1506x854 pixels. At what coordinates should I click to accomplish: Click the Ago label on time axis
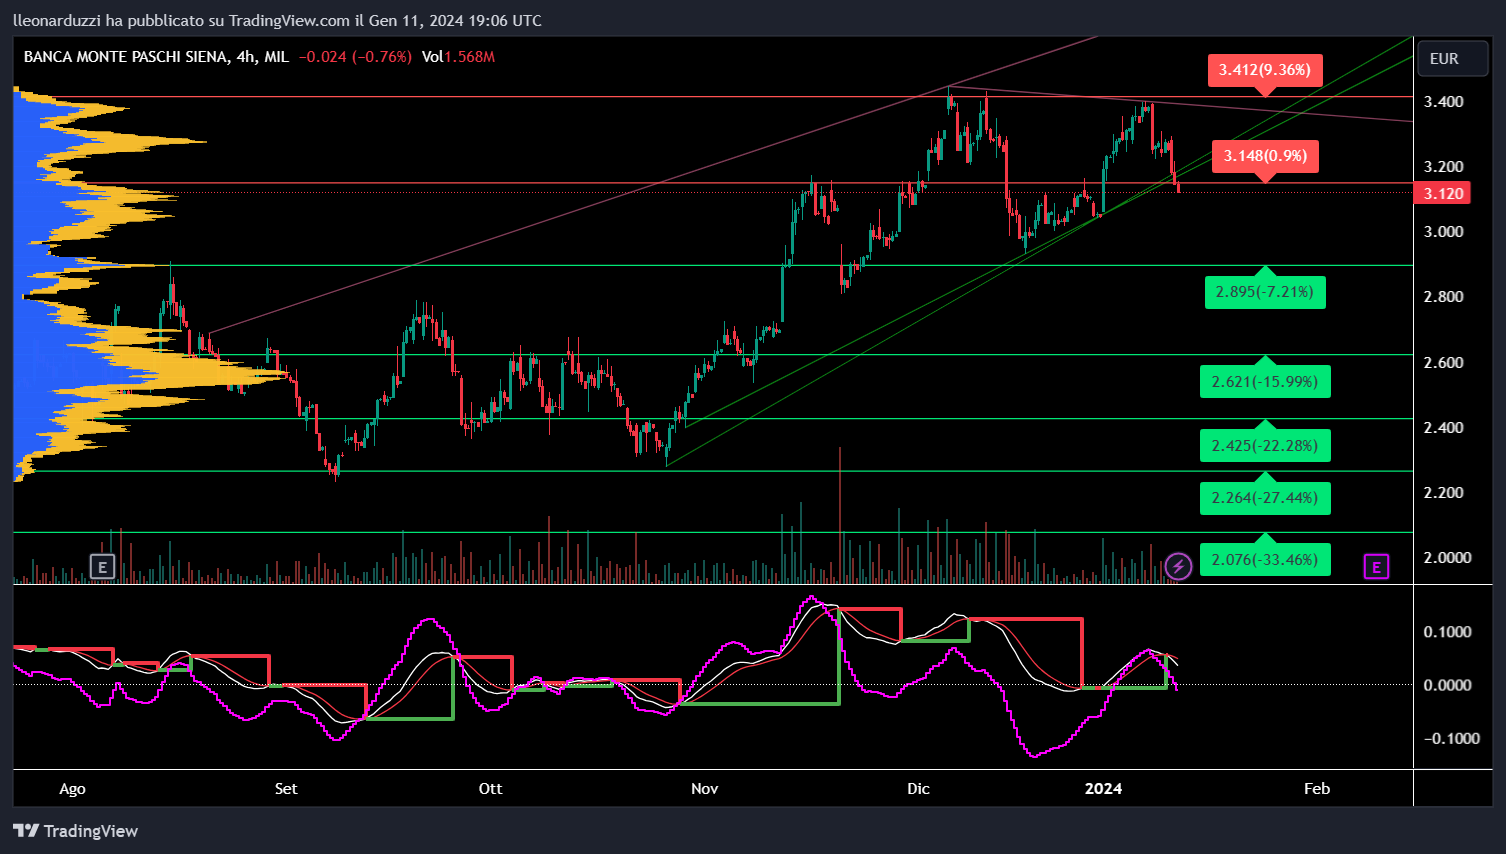pos(72,788)
